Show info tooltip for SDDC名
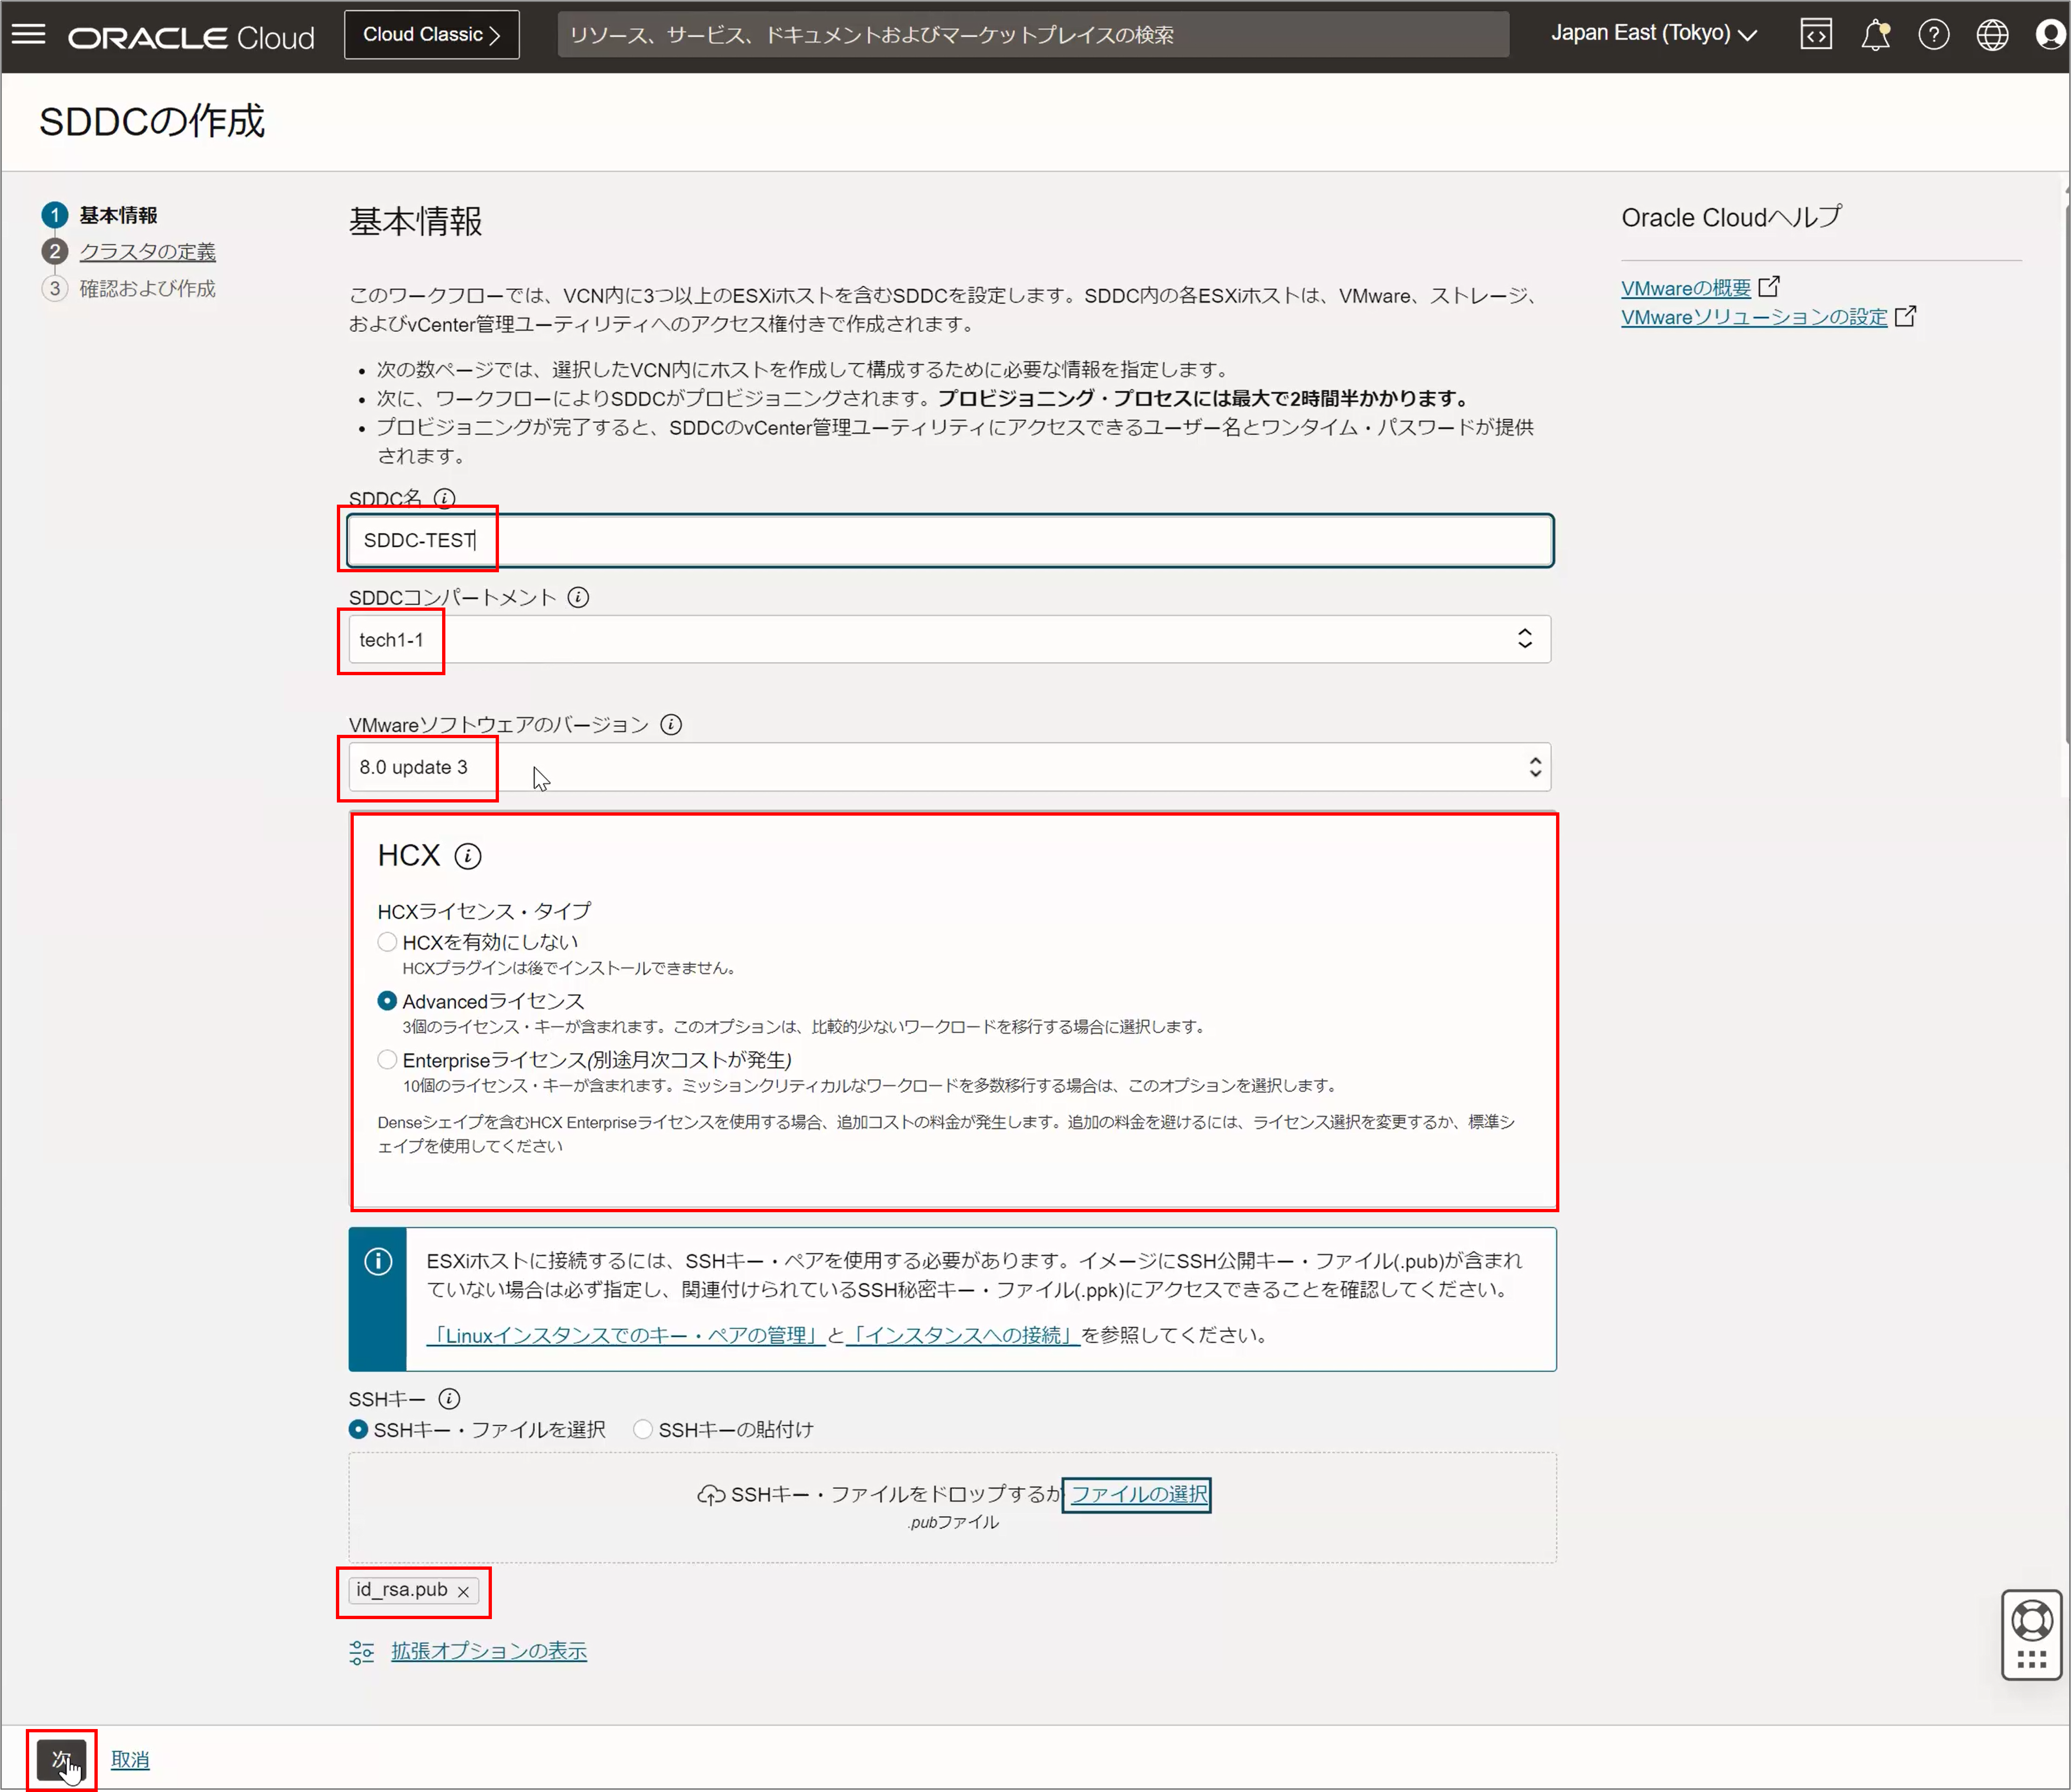 tap(445, 497)
